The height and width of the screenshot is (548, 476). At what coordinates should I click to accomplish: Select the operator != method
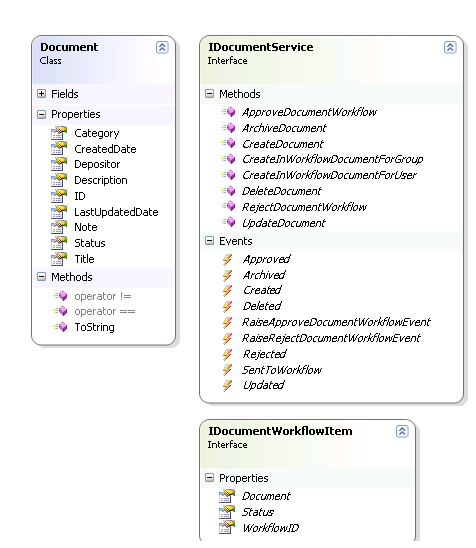coord(103,296)
